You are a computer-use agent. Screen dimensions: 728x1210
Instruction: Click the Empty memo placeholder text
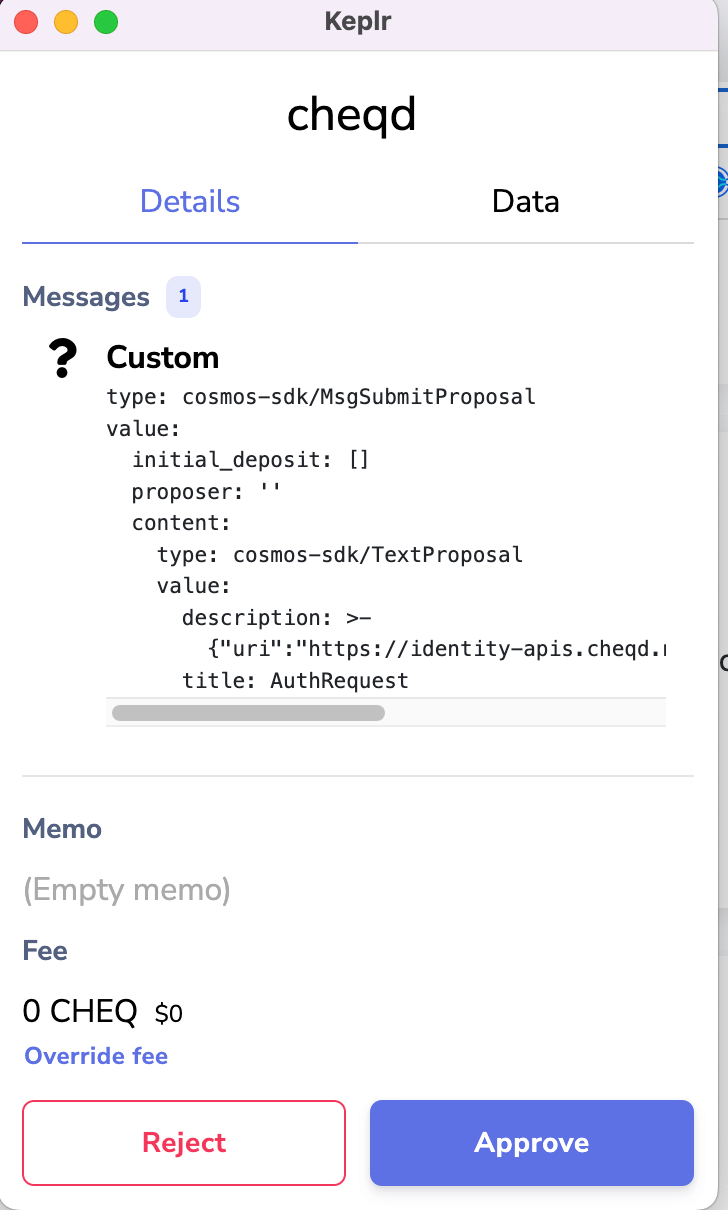(x=127, y=890)
